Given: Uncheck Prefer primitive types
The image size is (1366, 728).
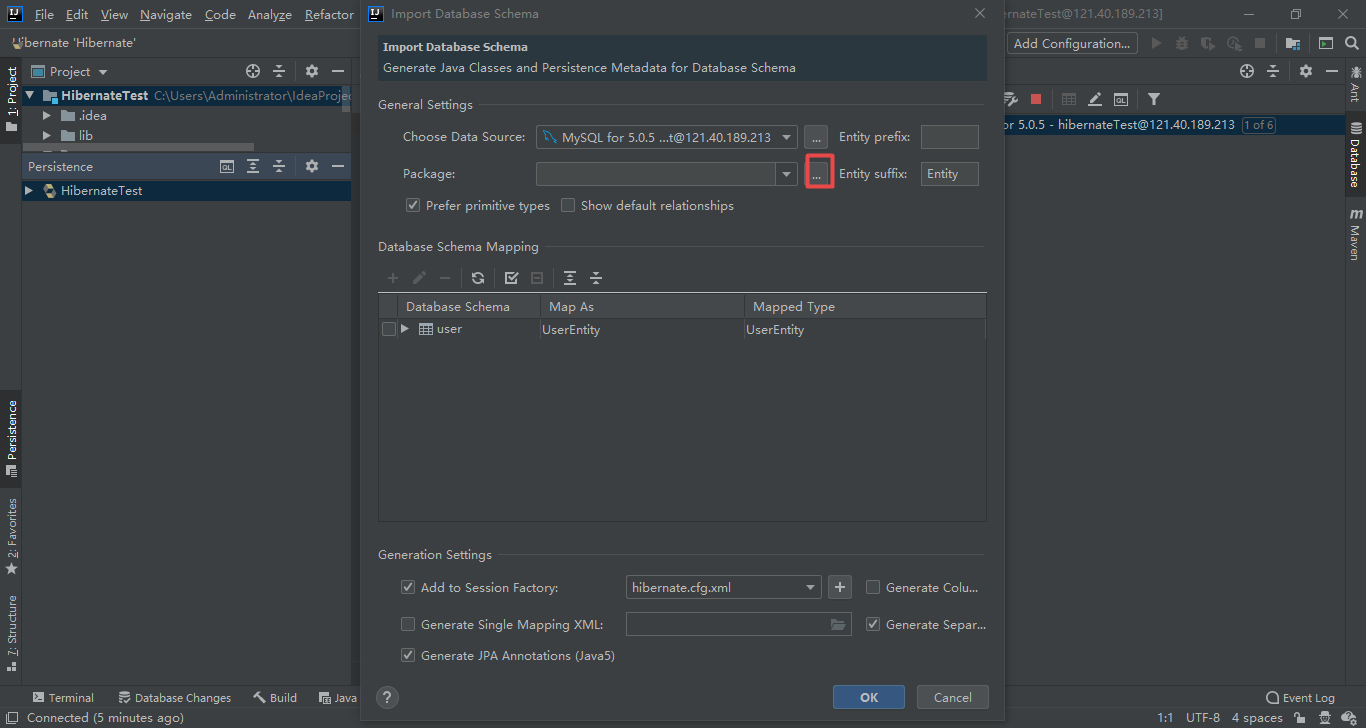Looking at the screenshot, I should click(412, 205).
